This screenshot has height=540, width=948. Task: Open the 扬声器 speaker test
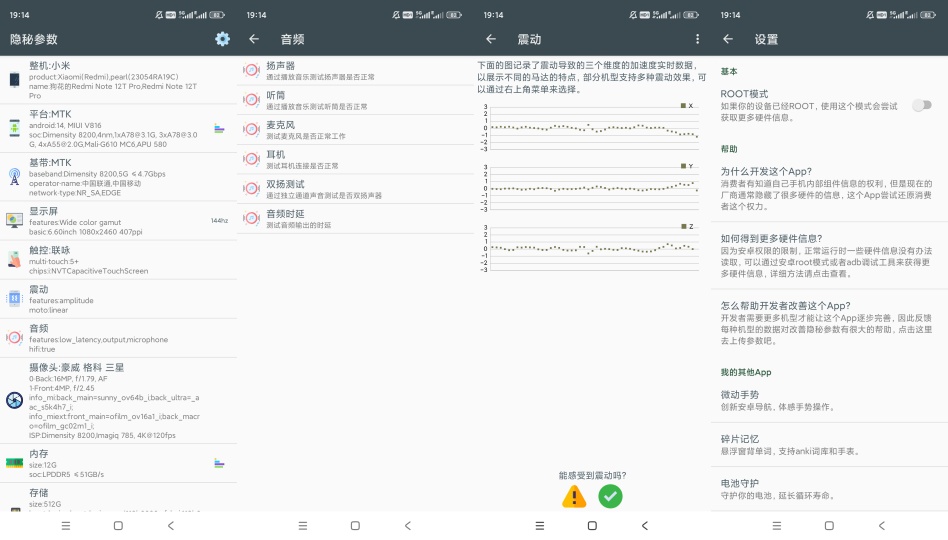(320, 71)
